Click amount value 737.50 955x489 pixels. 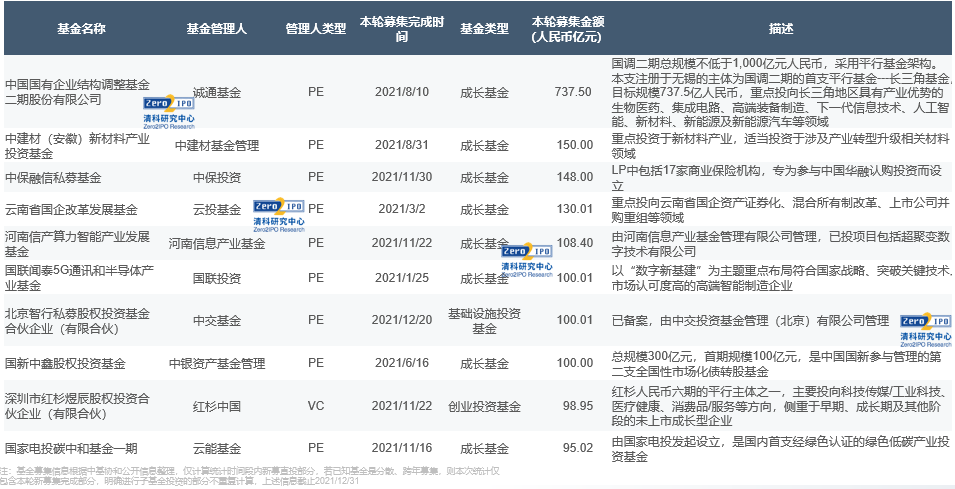(x=573, y=93)
